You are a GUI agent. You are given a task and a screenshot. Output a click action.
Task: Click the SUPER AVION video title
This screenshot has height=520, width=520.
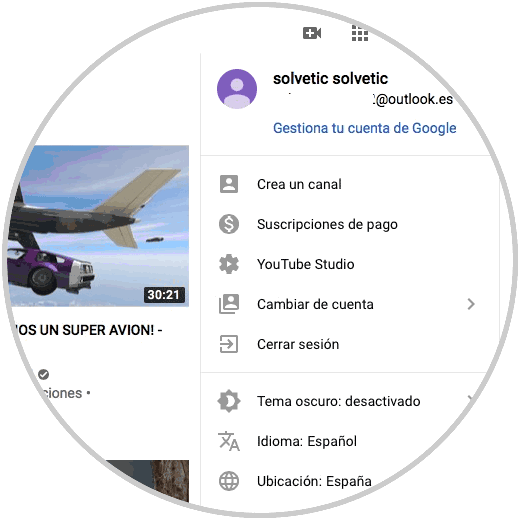pyautogui.click(x=87, y=330)
